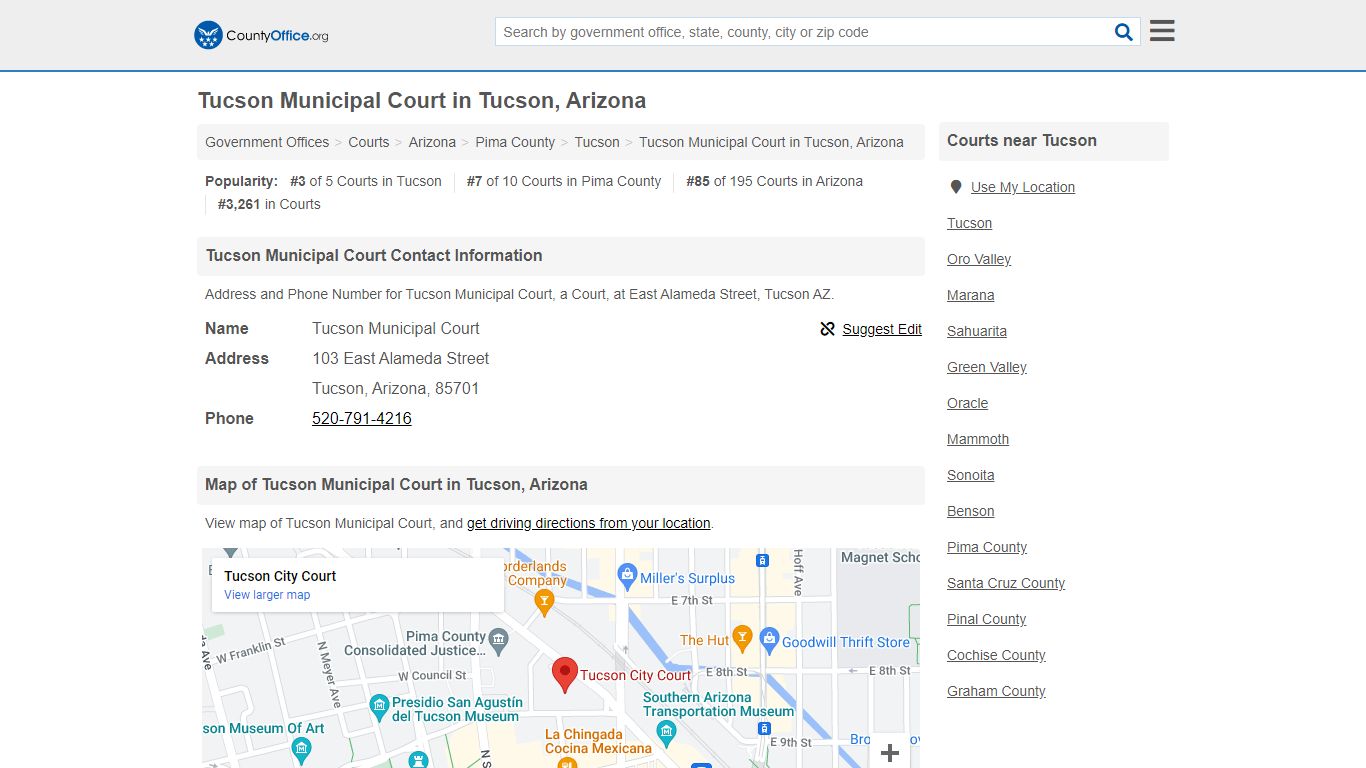Open Tucson in Courts near Tucson
The height and width of the screenshot is (768, 1366).
pyautogui.click(x=970, y=223)
